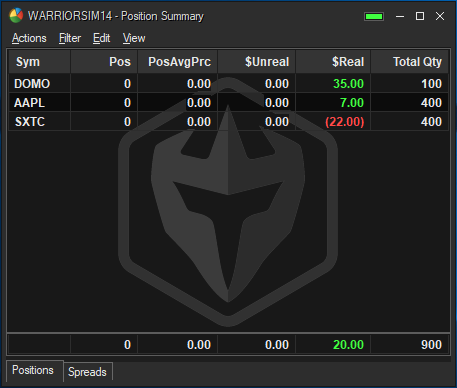Select the DOMO symbol row
The height and width of the screenshot is (388, 457).
[228, 84]
